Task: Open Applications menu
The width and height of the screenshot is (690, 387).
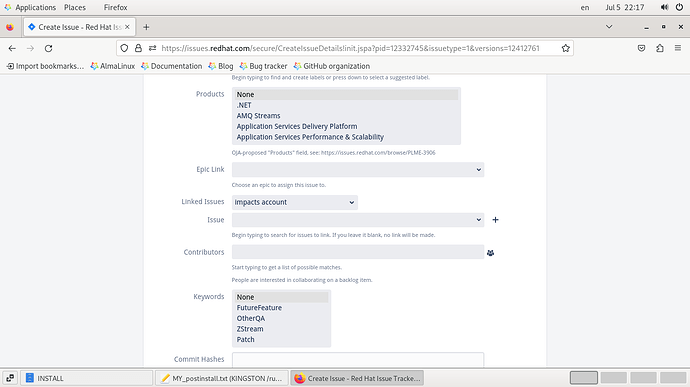Action: coord(30,7)
